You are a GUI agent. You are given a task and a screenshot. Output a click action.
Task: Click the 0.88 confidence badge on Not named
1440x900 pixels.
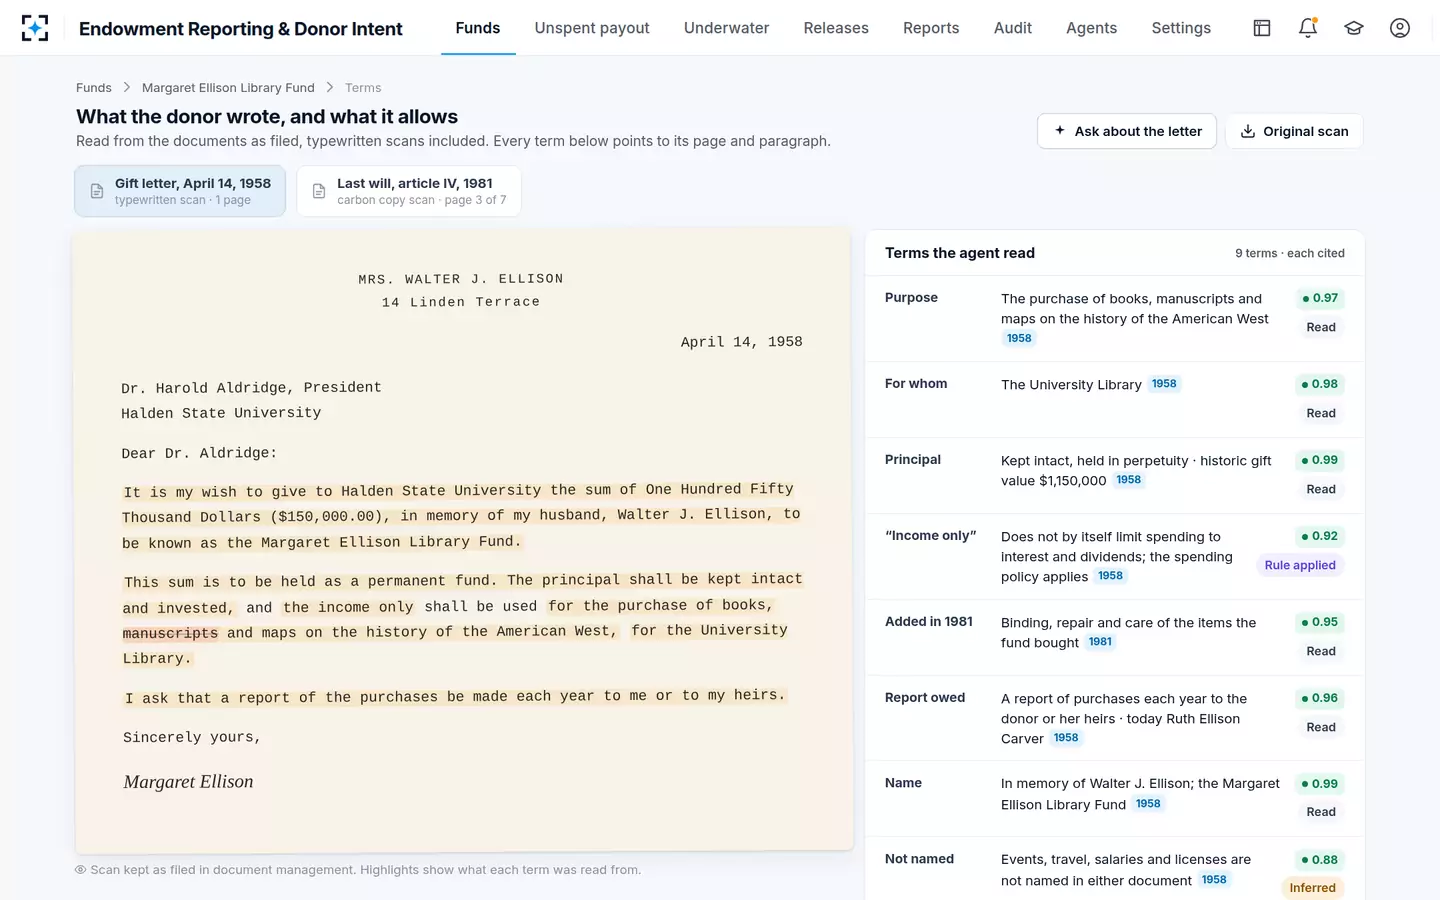(1319, 860)
